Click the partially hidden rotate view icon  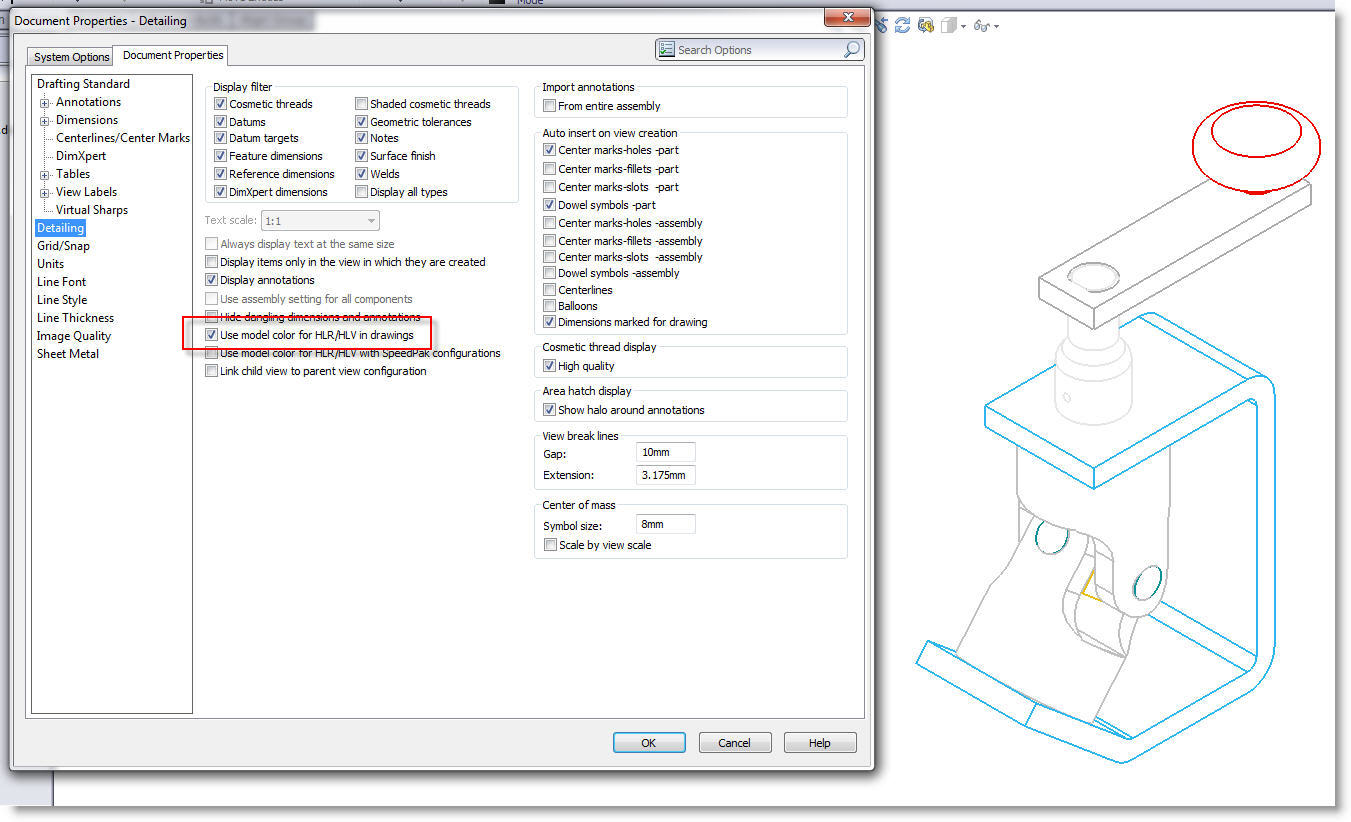(881, 25)
